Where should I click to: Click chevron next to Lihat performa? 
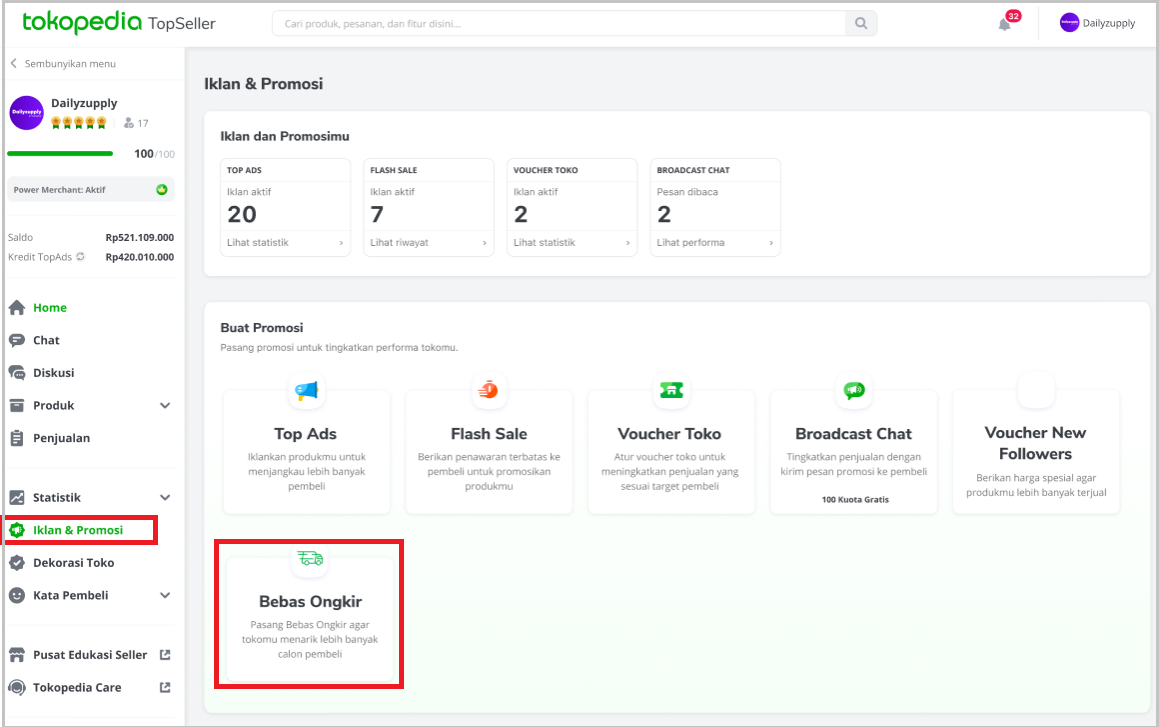771,243
